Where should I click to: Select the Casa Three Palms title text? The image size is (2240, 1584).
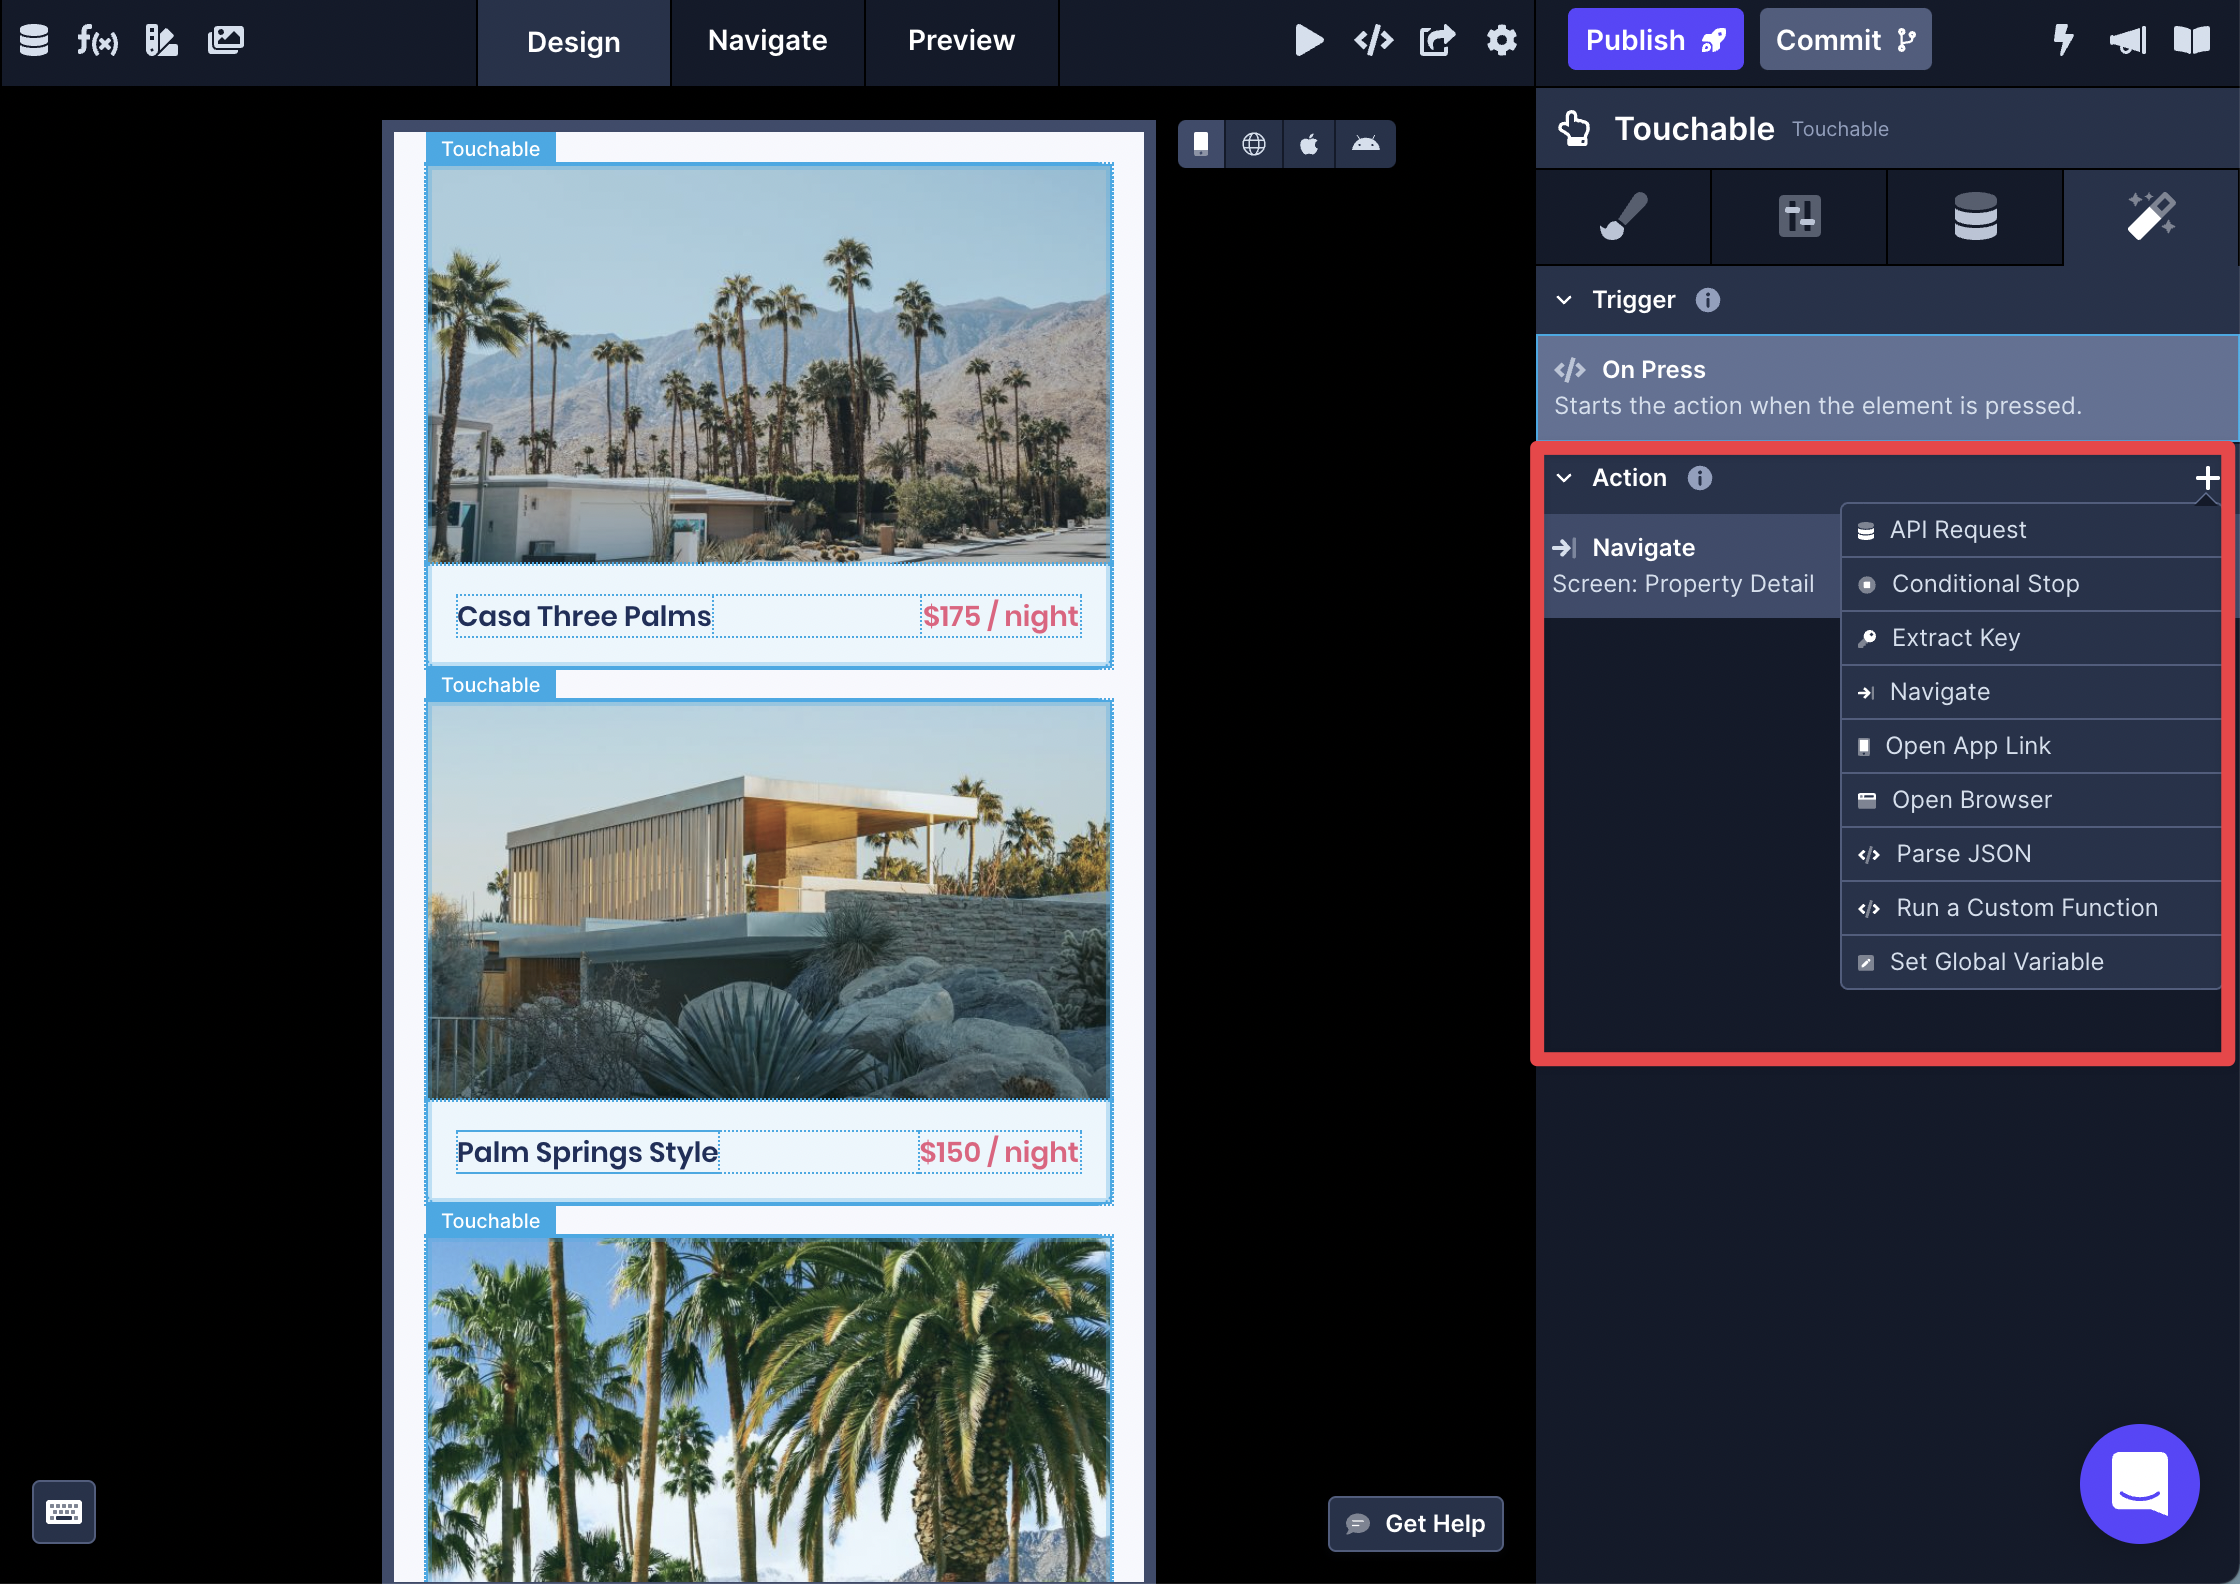click(x=584, y=616)
